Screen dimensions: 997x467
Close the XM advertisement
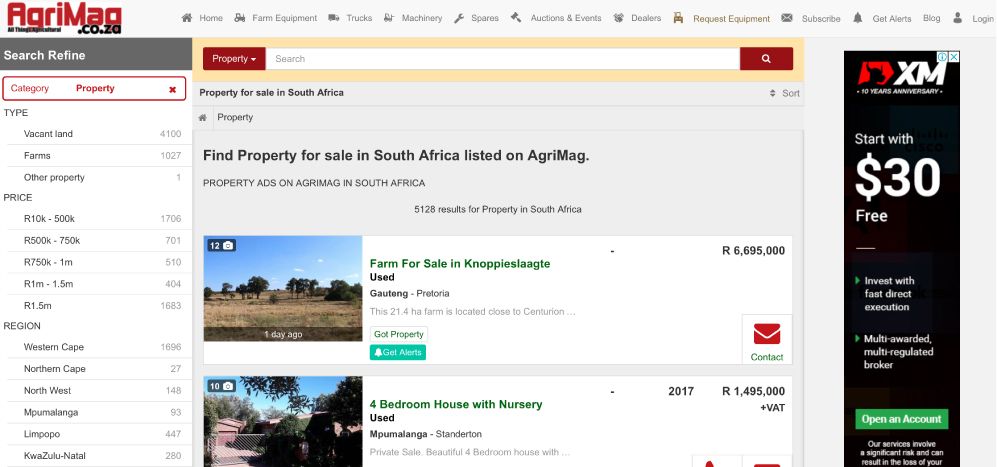click(954, 57)
